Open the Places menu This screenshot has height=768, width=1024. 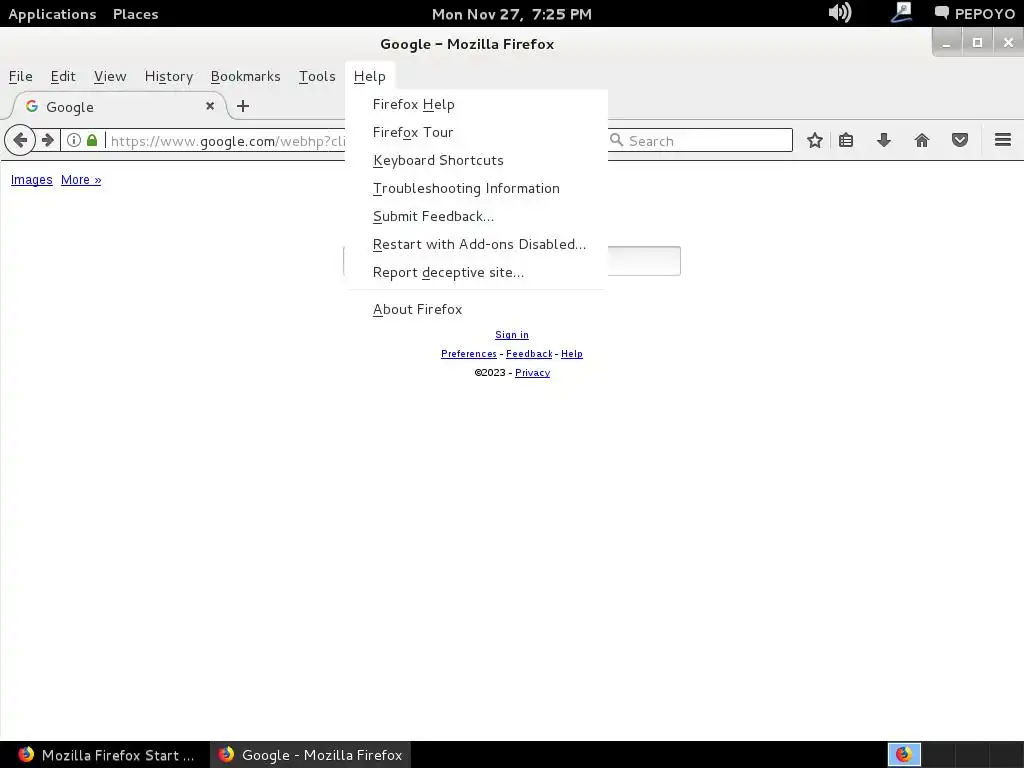[135, 14]
